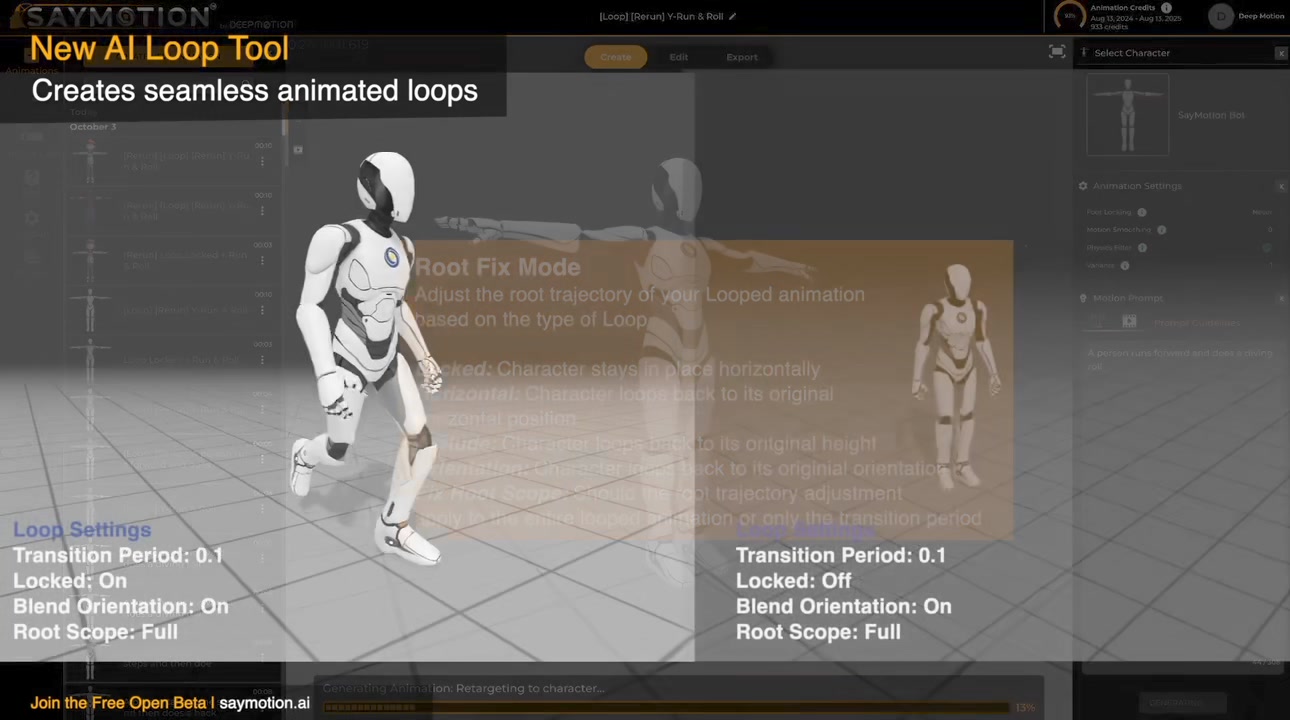This screenshot has height=720, width=1290.
Task: Click the 'SayMotion Bot' character name
Action: pos(1211,115)
